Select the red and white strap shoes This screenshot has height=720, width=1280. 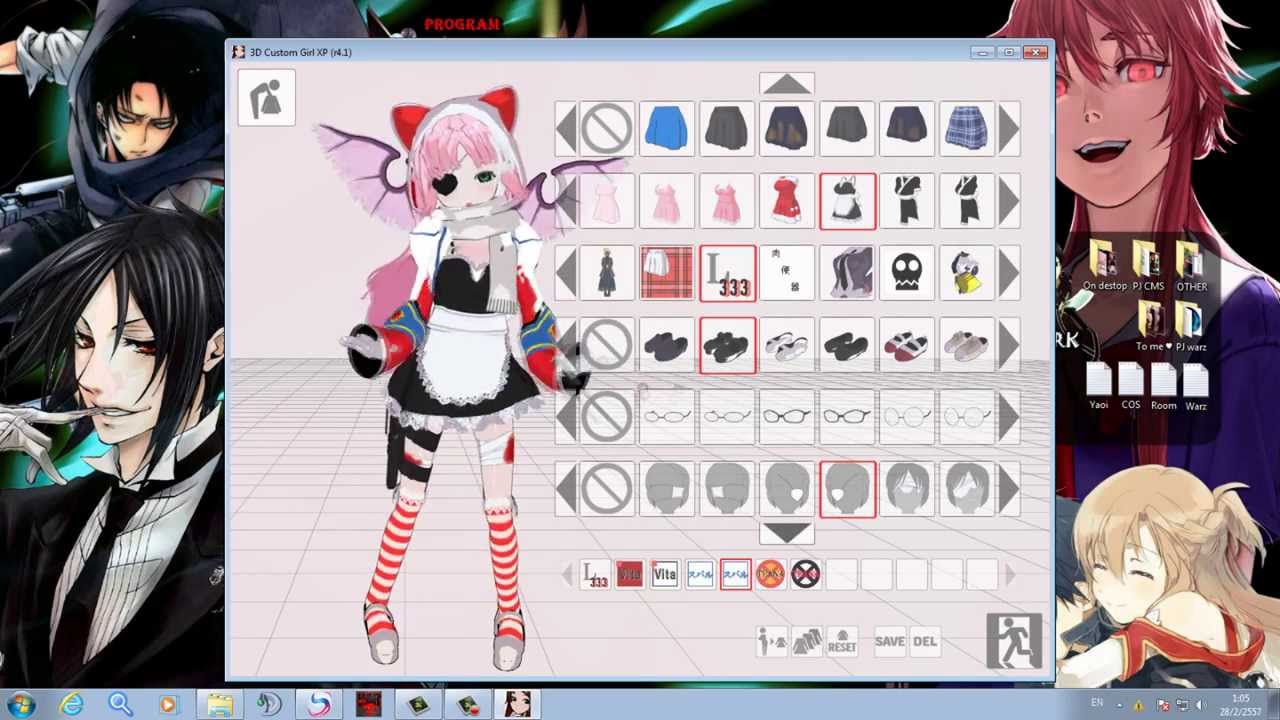907,345
